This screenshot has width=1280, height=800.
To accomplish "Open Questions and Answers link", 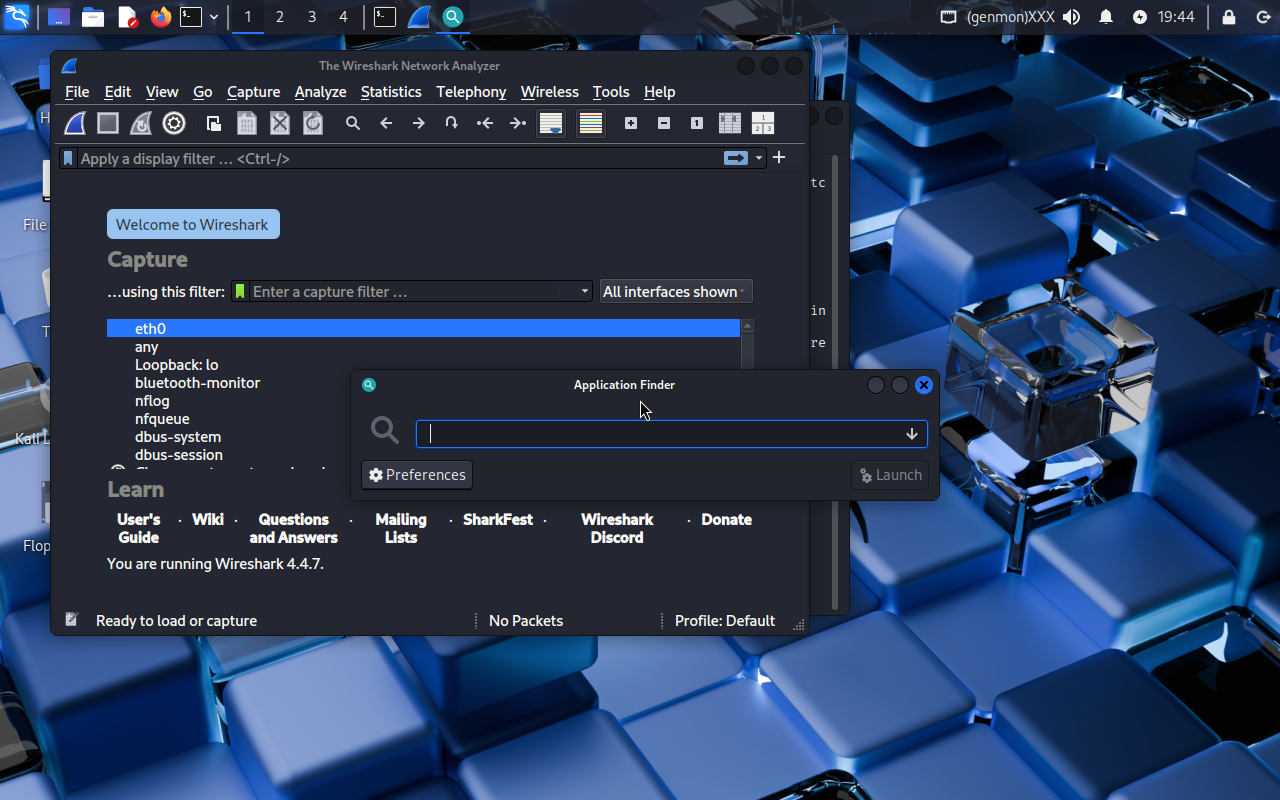I will (293, 528).
